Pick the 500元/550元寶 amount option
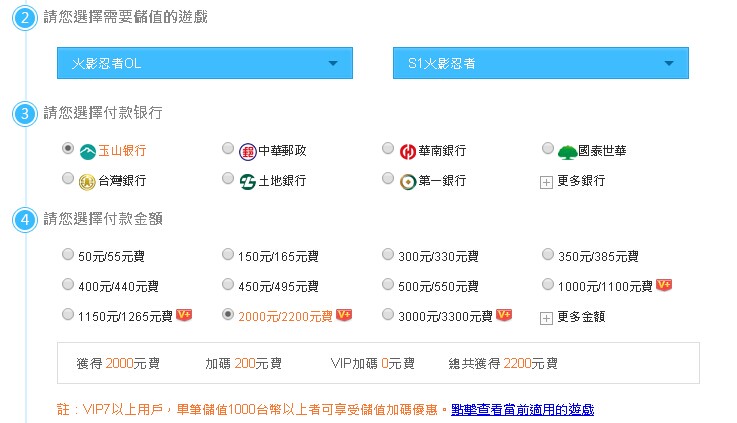 388,284
